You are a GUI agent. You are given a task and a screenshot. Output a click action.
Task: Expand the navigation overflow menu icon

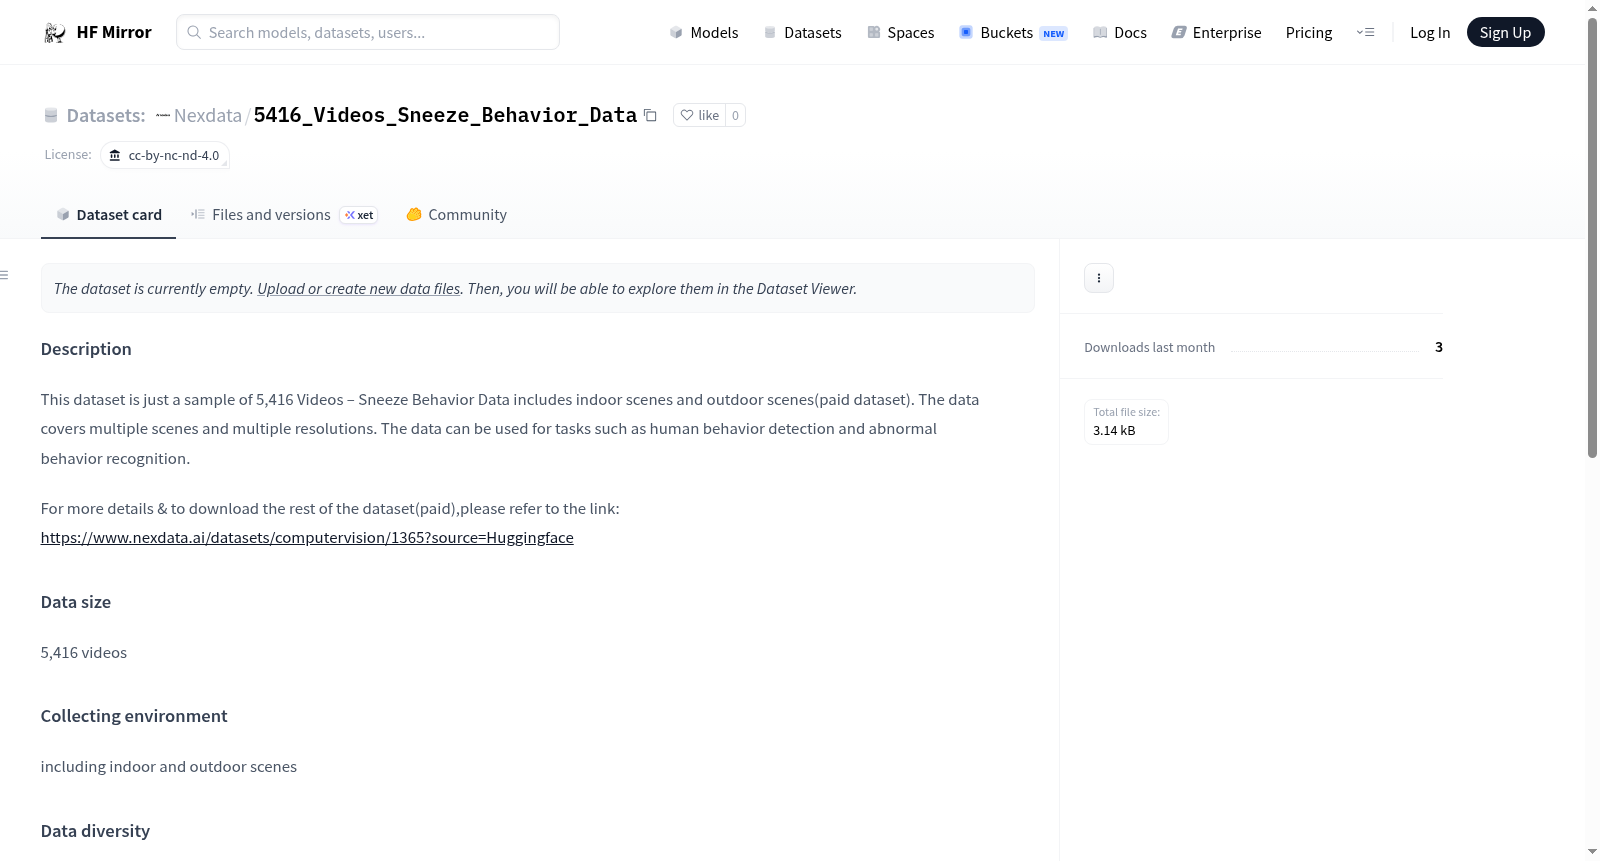click(1365, 33)
